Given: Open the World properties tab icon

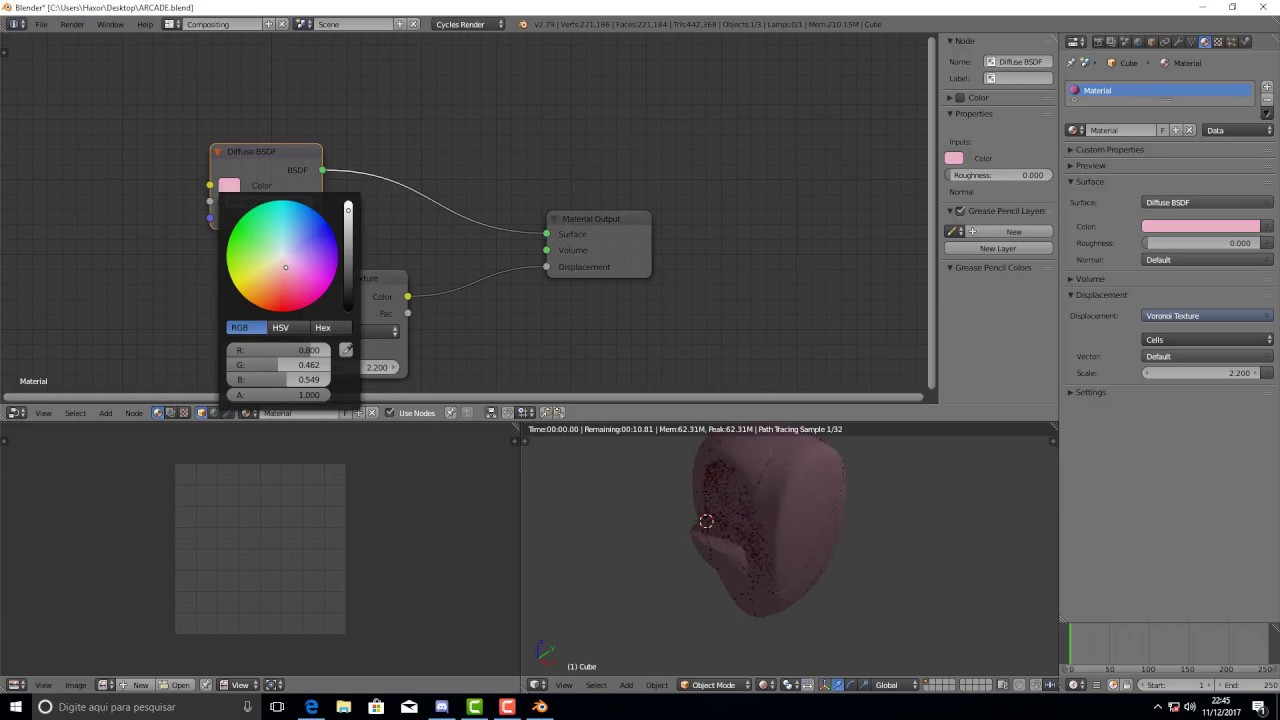Looking at the screenshot, I should point(1138,42).
